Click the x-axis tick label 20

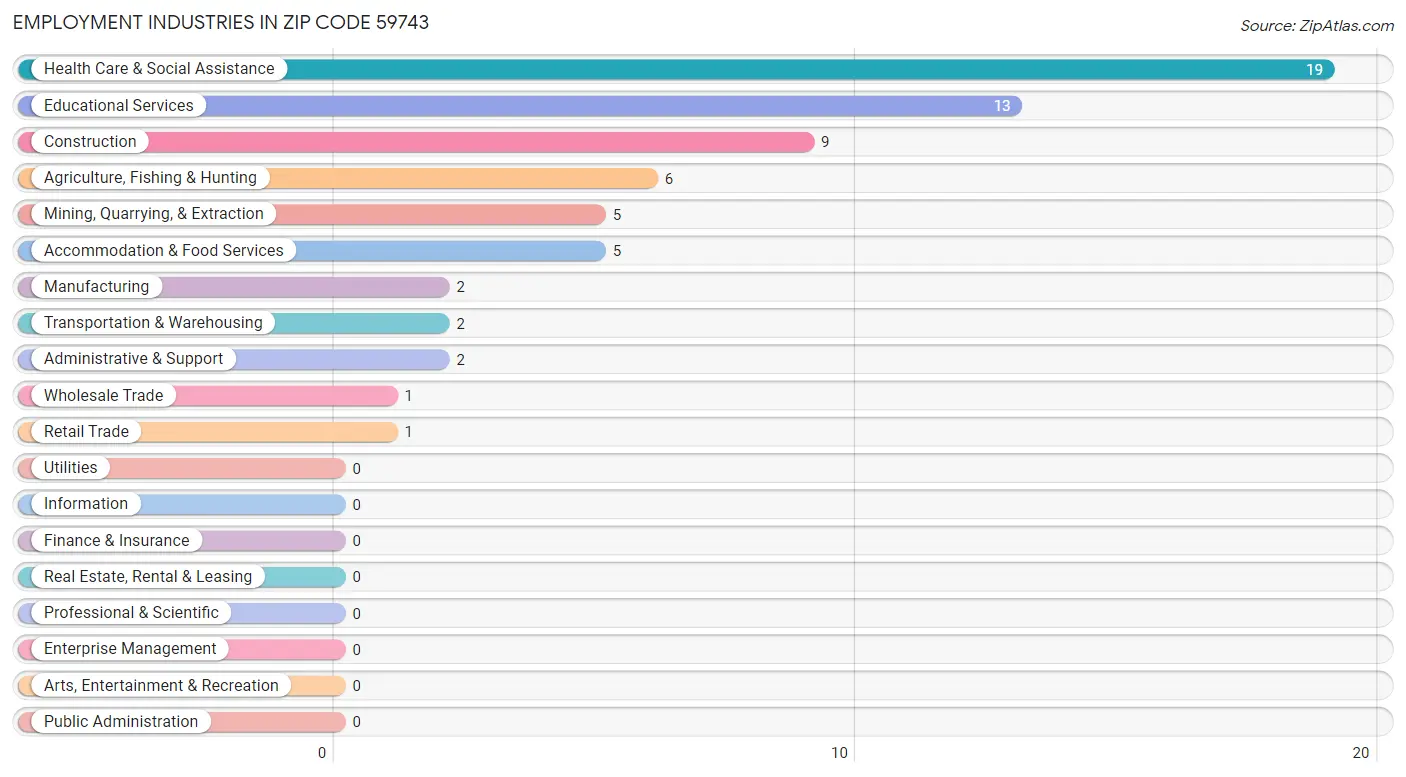point(1361,753)
